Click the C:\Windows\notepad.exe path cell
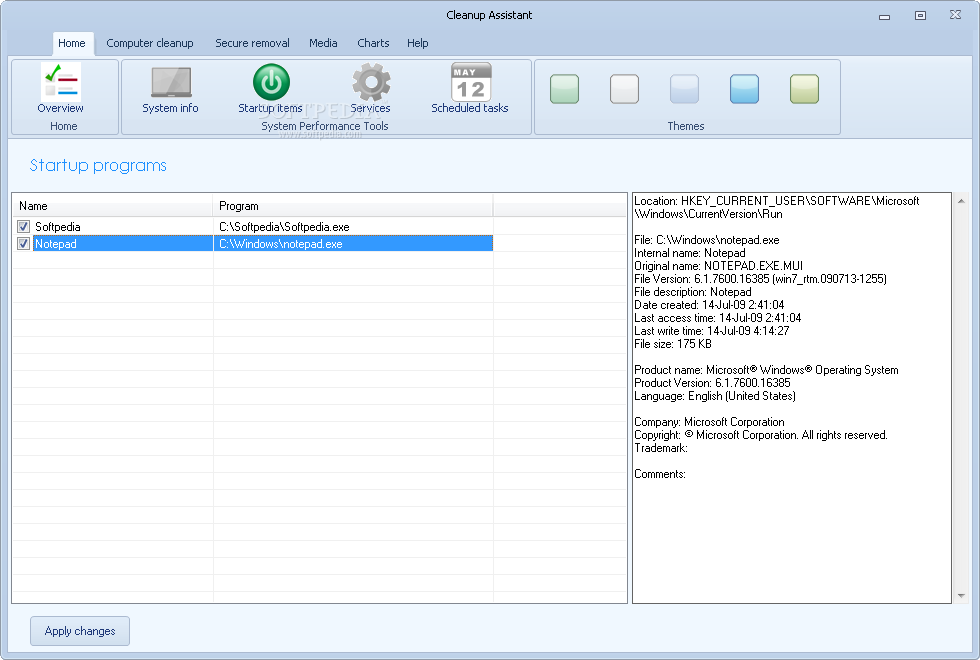Image resolution: width=980 pixels, height=660 pixels. (x=281, y=244)
